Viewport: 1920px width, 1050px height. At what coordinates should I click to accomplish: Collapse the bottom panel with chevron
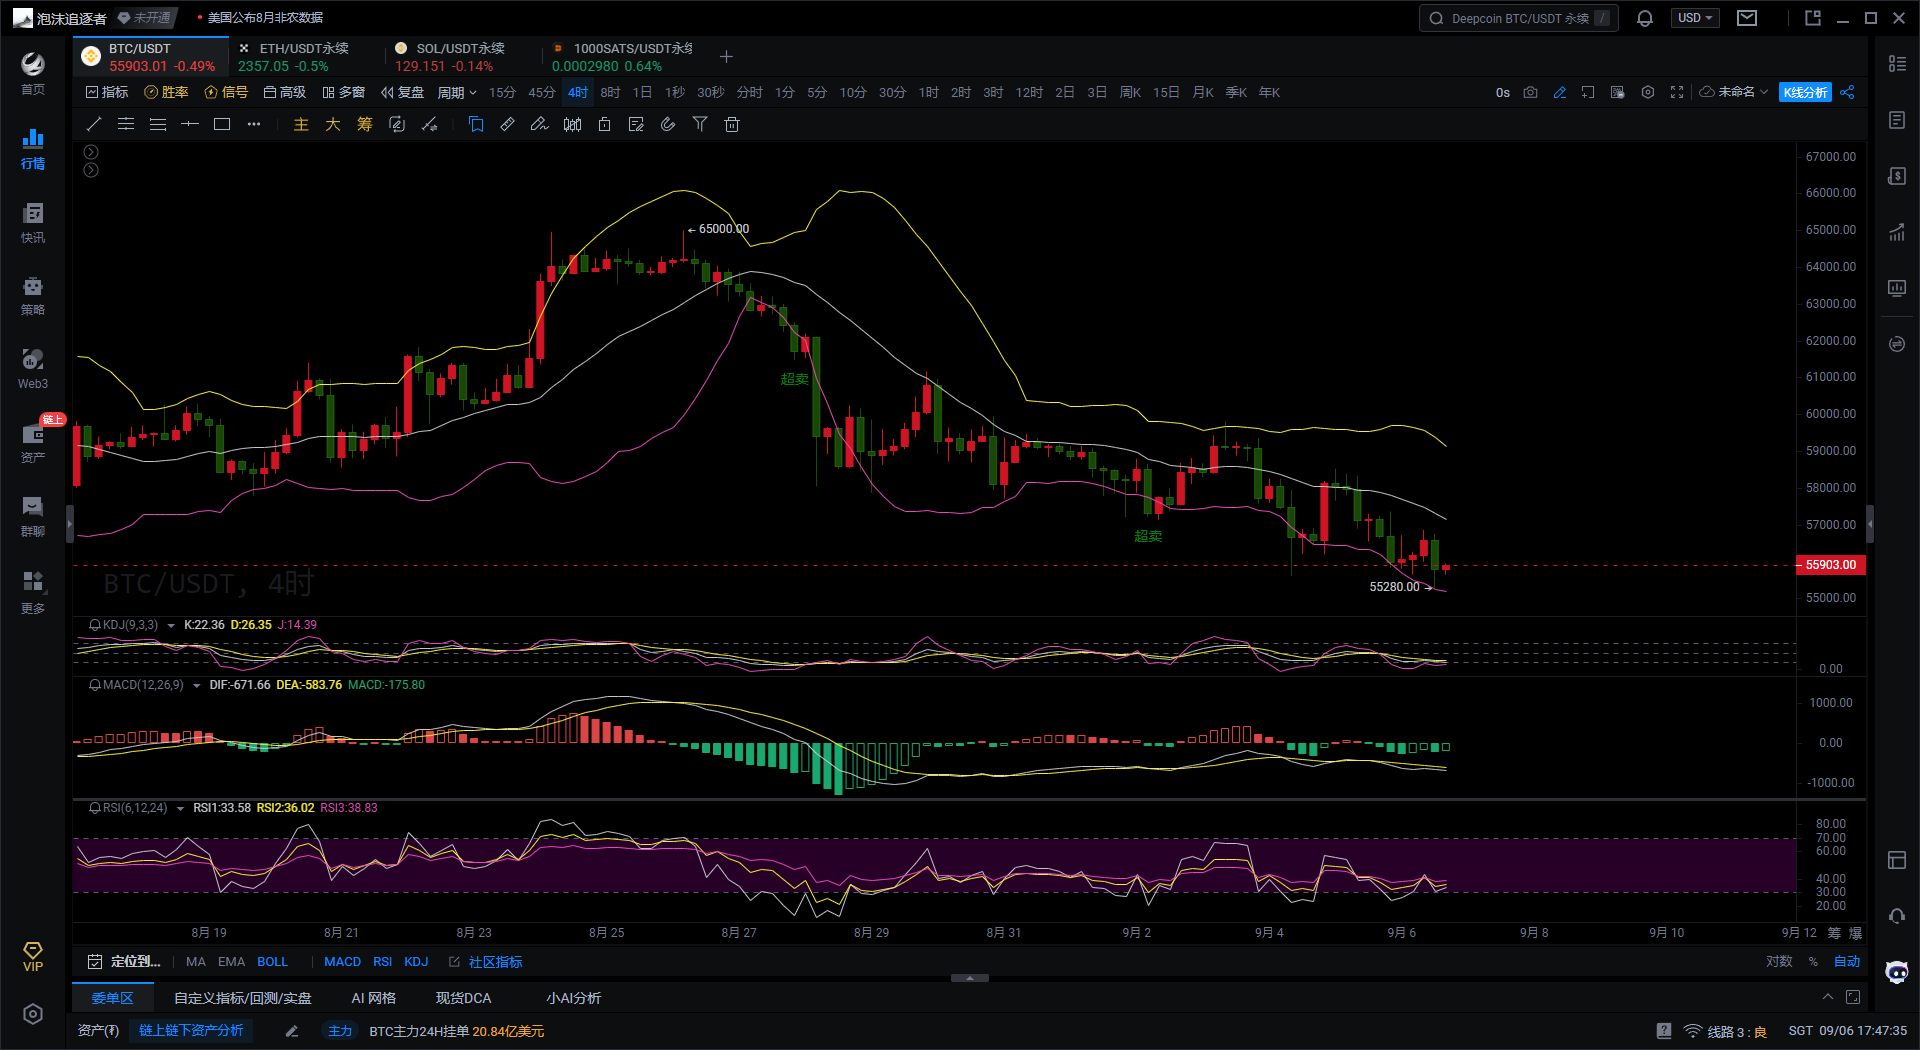(1828, 997)
